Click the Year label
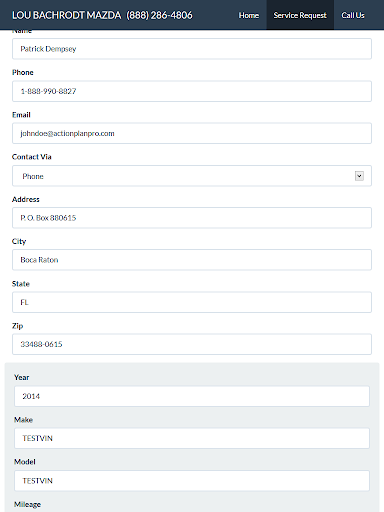 [22, 377]
